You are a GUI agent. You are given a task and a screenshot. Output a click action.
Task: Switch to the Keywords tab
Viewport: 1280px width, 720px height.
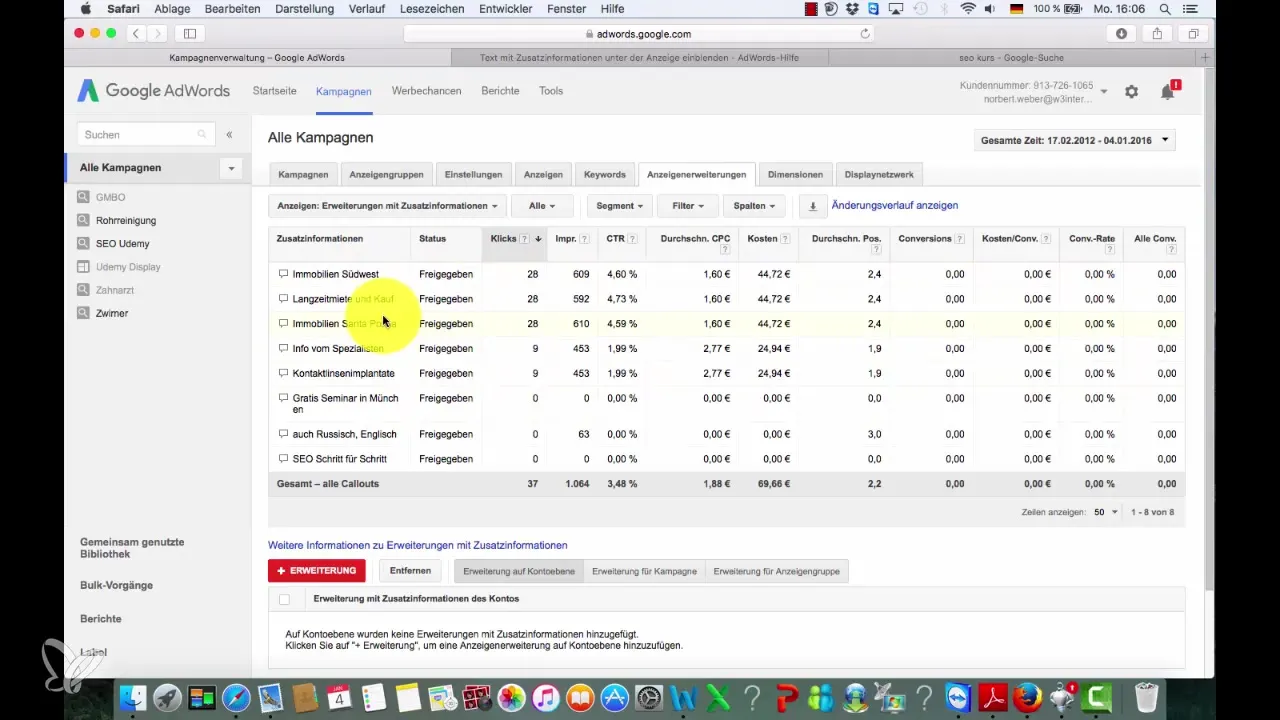point(605,174)
